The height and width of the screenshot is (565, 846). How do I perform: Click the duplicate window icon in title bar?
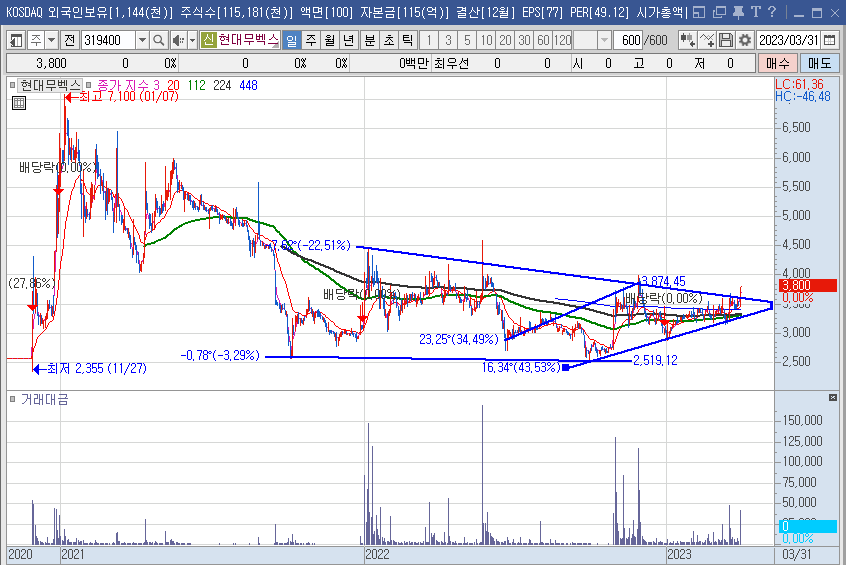[x=719, y=12]
